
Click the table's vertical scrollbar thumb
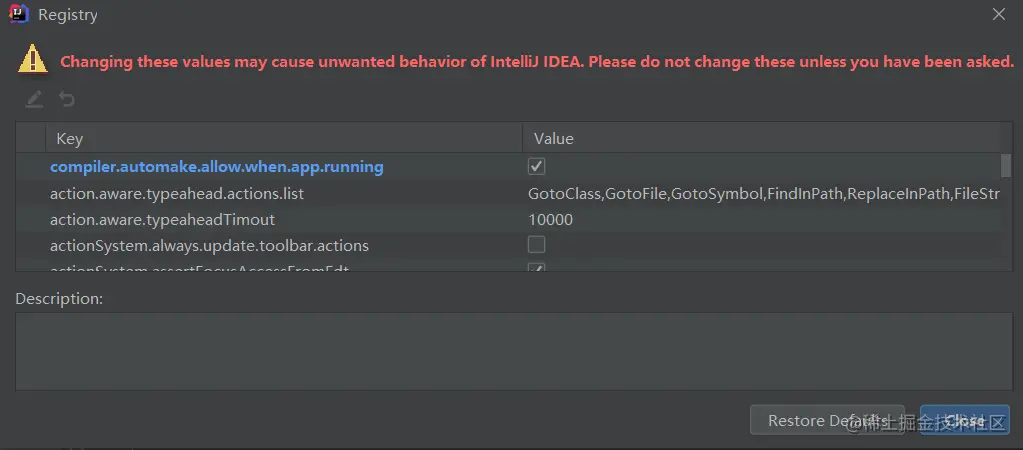[1005, 165]
